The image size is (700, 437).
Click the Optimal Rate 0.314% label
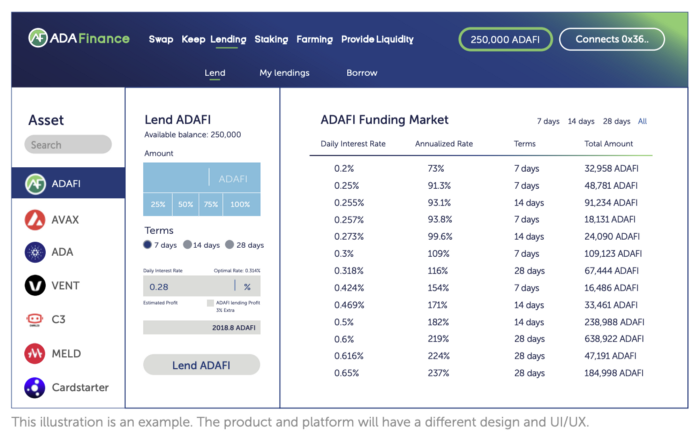[x=237, y=271]
